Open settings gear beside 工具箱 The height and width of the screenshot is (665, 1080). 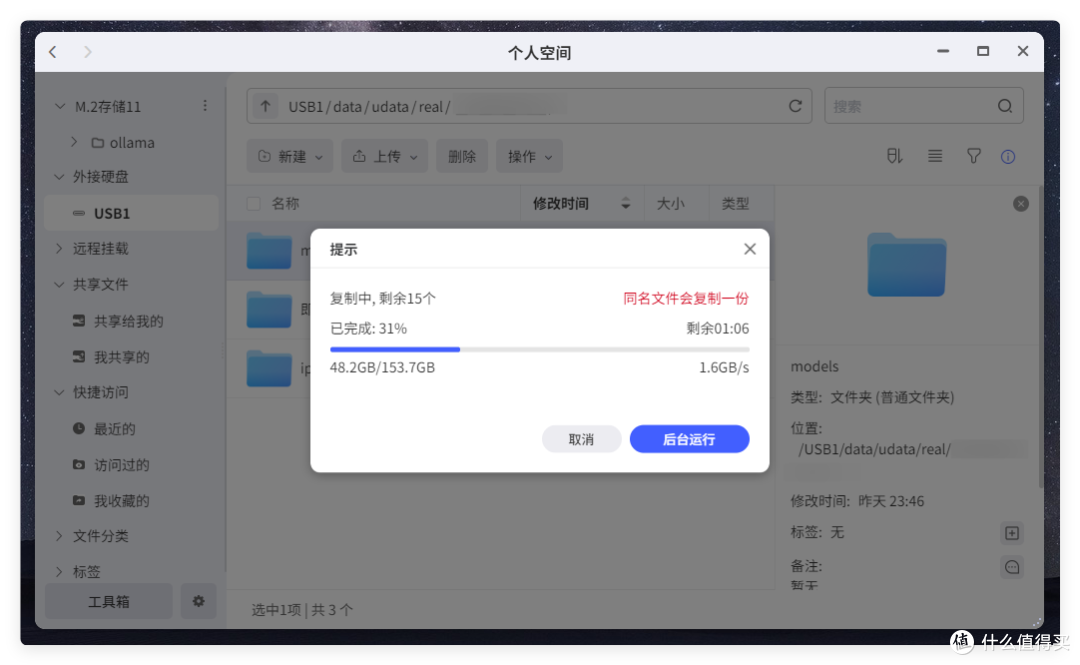coord(198,601)
